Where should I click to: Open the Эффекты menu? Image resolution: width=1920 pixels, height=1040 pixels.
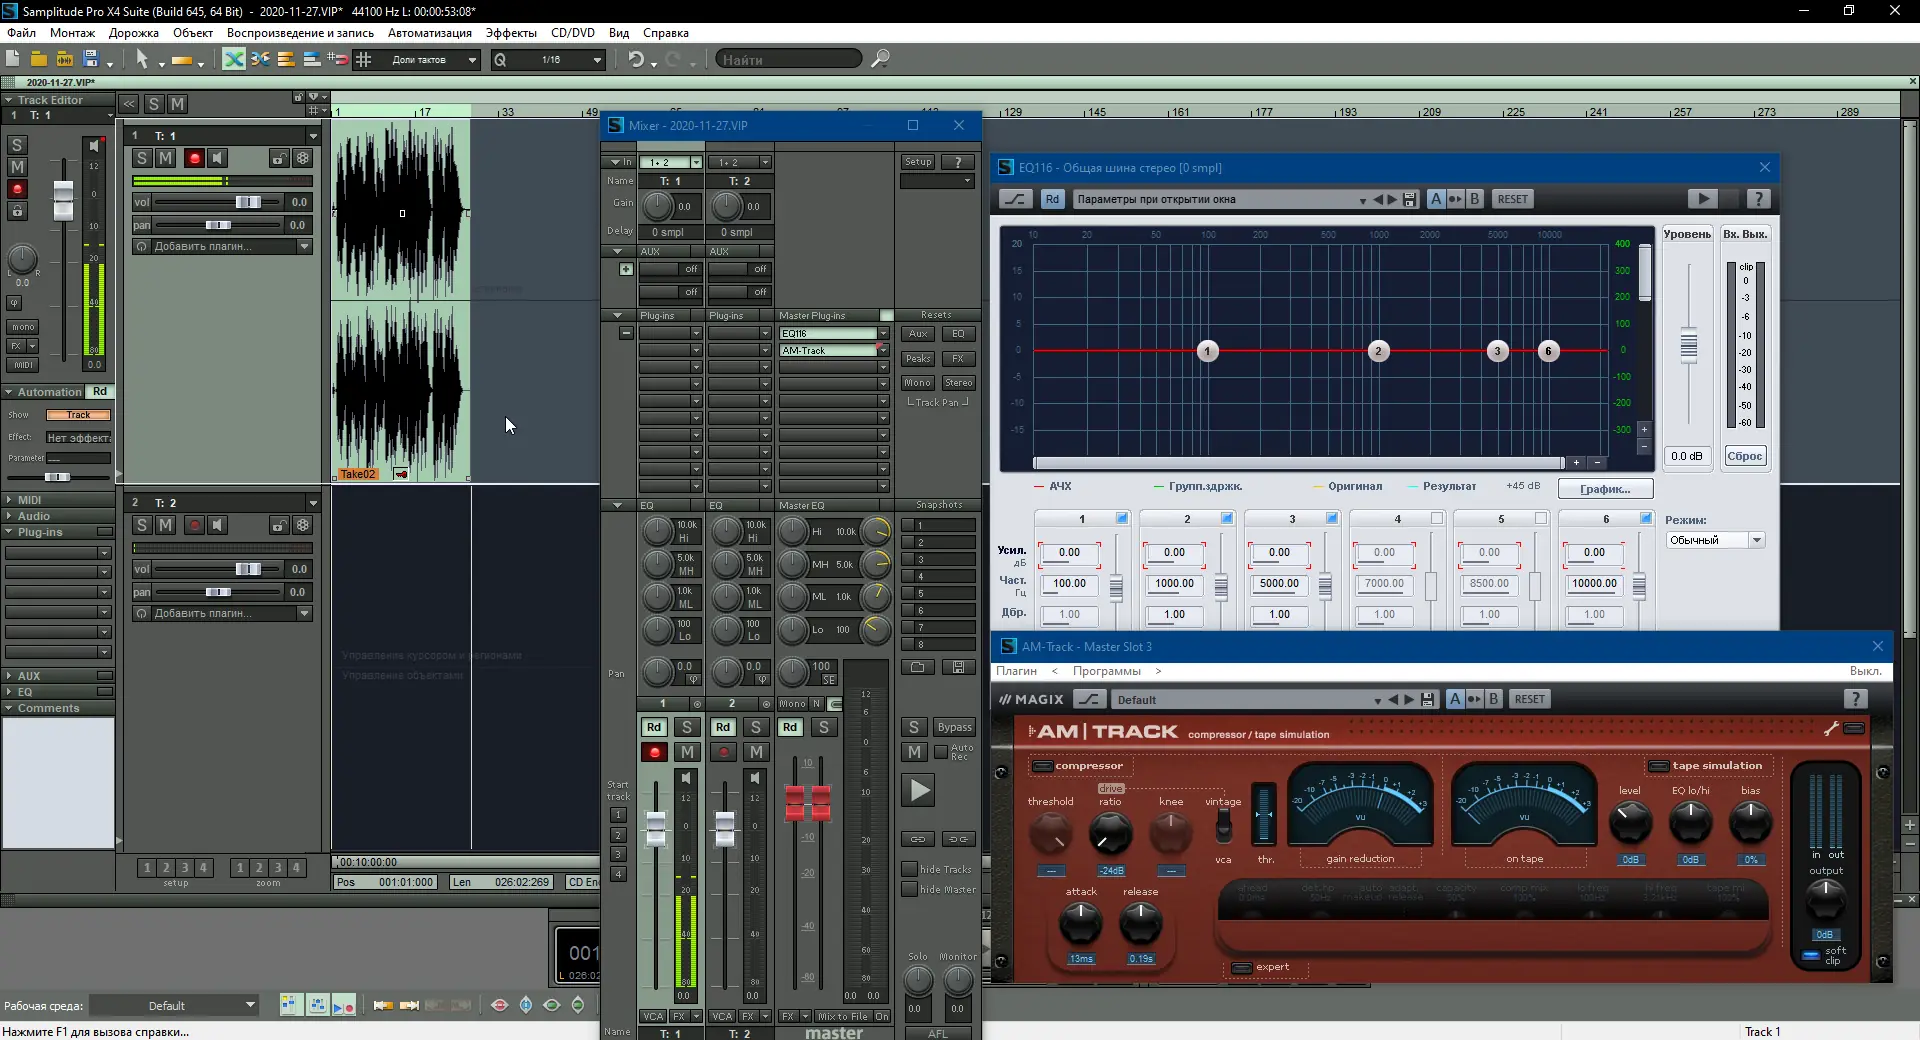tap(511, 33)
